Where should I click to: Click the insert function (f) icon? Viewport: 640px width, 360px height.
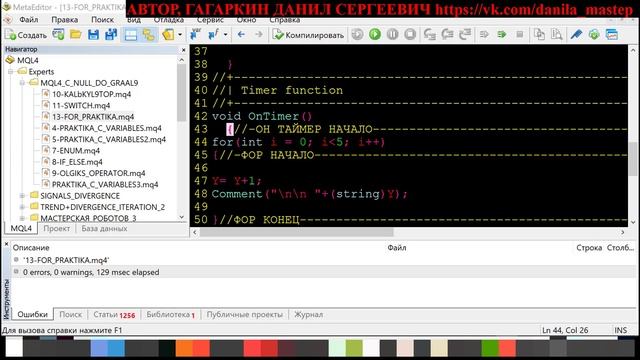(x=213, y=35)
